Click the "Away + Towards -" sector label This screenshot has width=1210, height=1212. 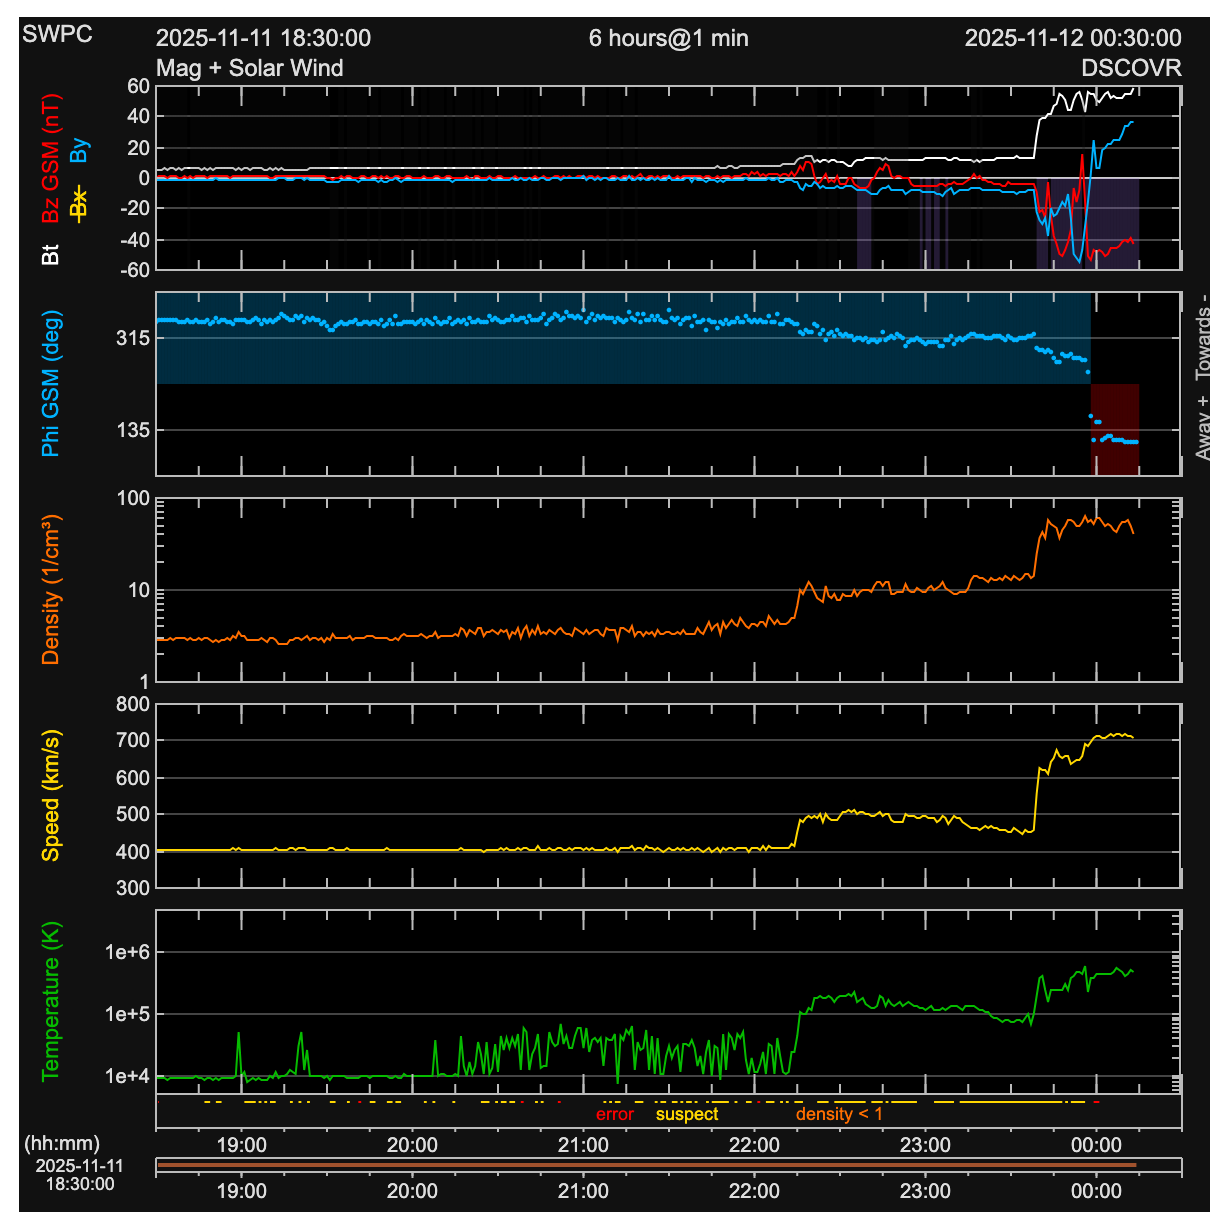point(1201,377)
